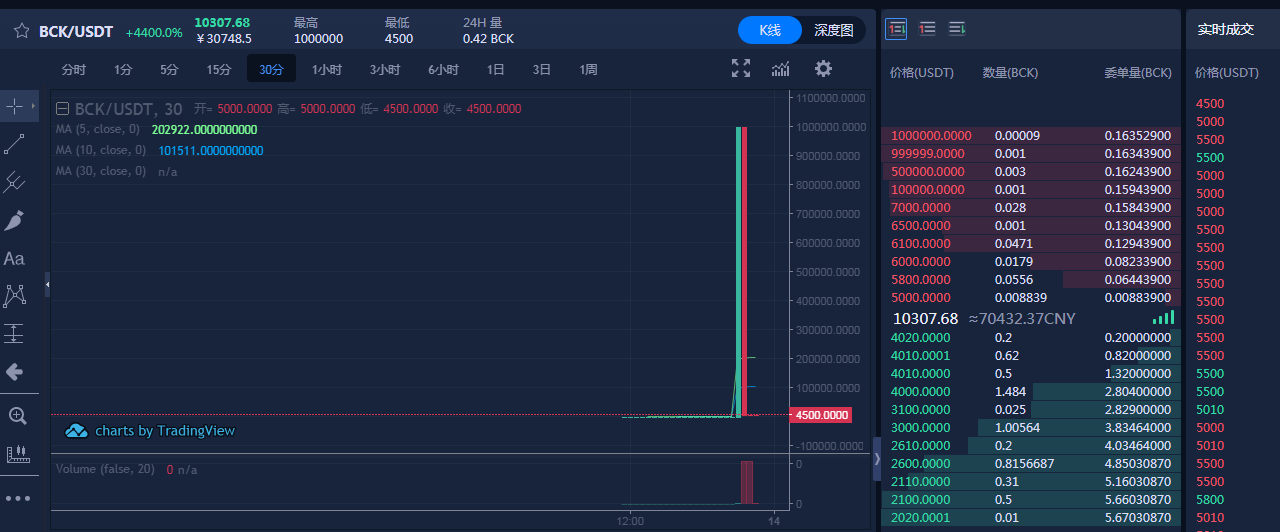Activate the zoom-in magnifier tool
Viewport: 1280px width, 532px height.
point(16,415)
